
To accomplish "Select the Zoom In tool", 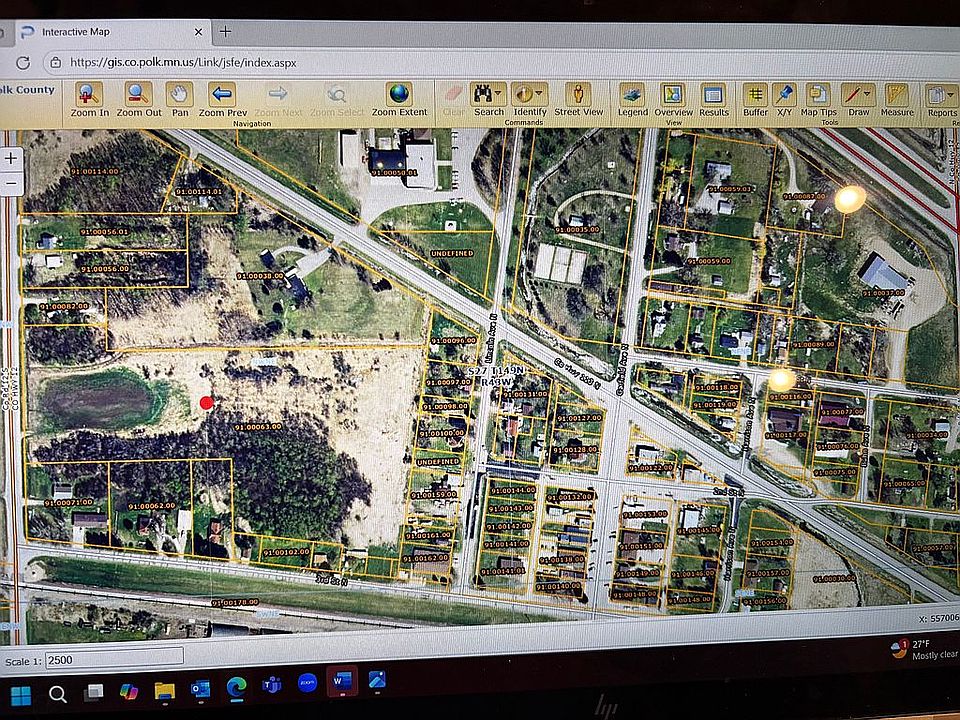I will click(89, 99).
